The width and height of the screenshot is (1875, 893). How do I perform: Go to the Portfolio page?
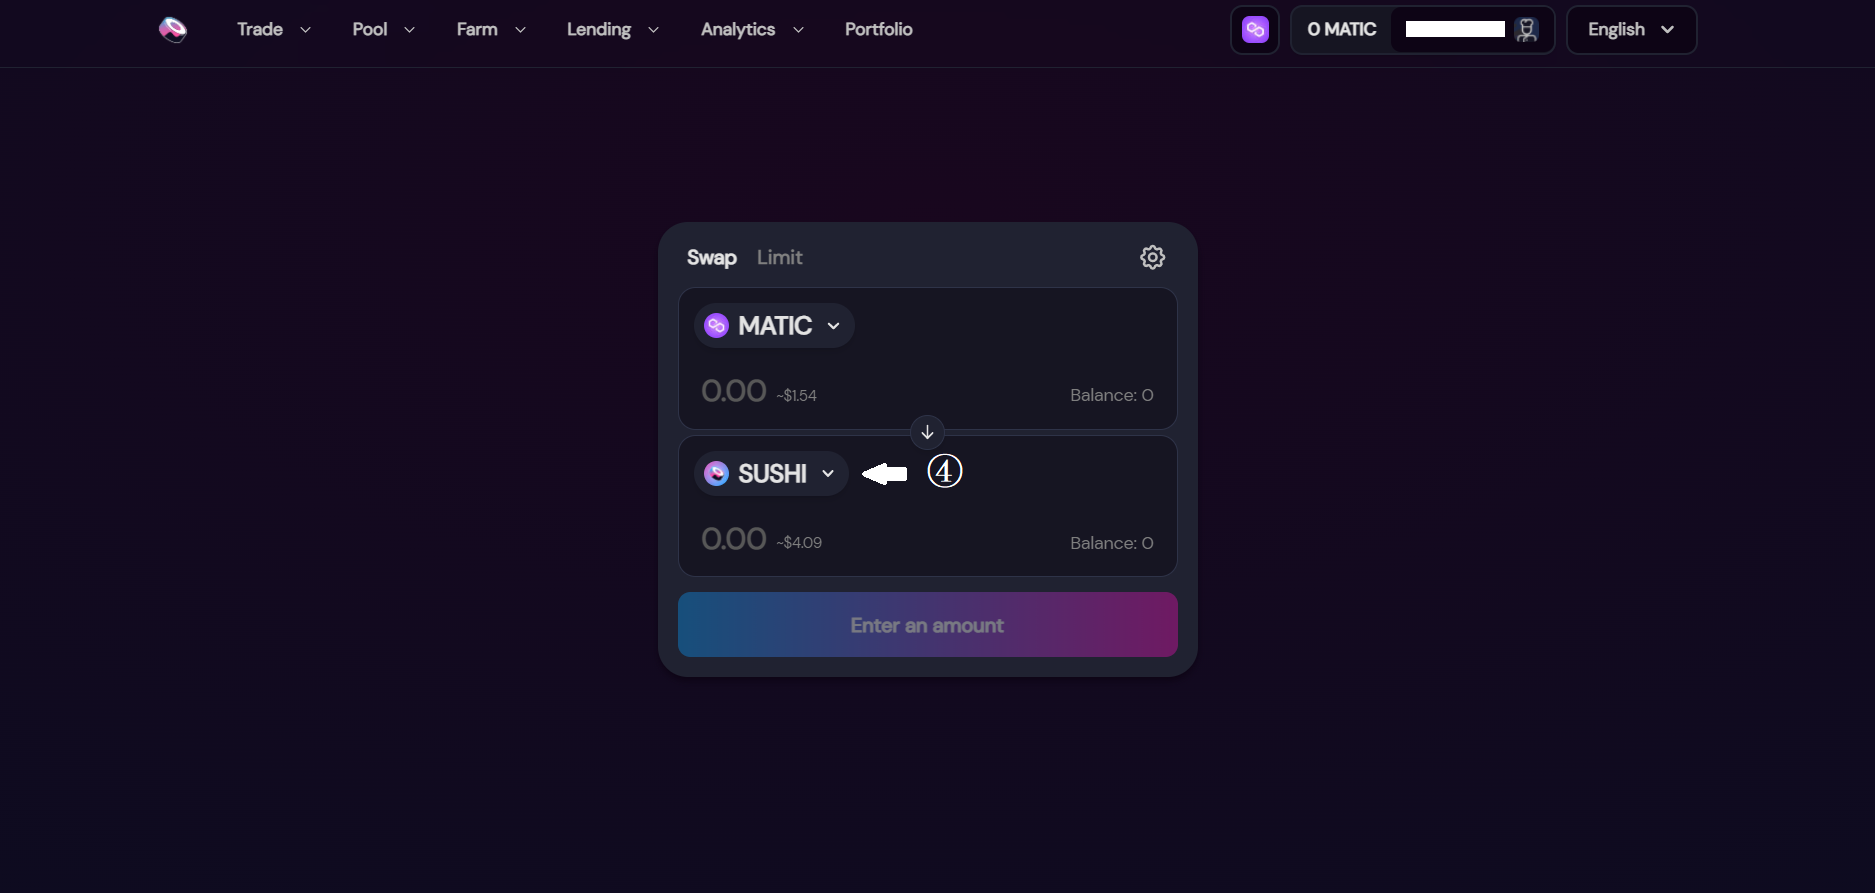878,30
